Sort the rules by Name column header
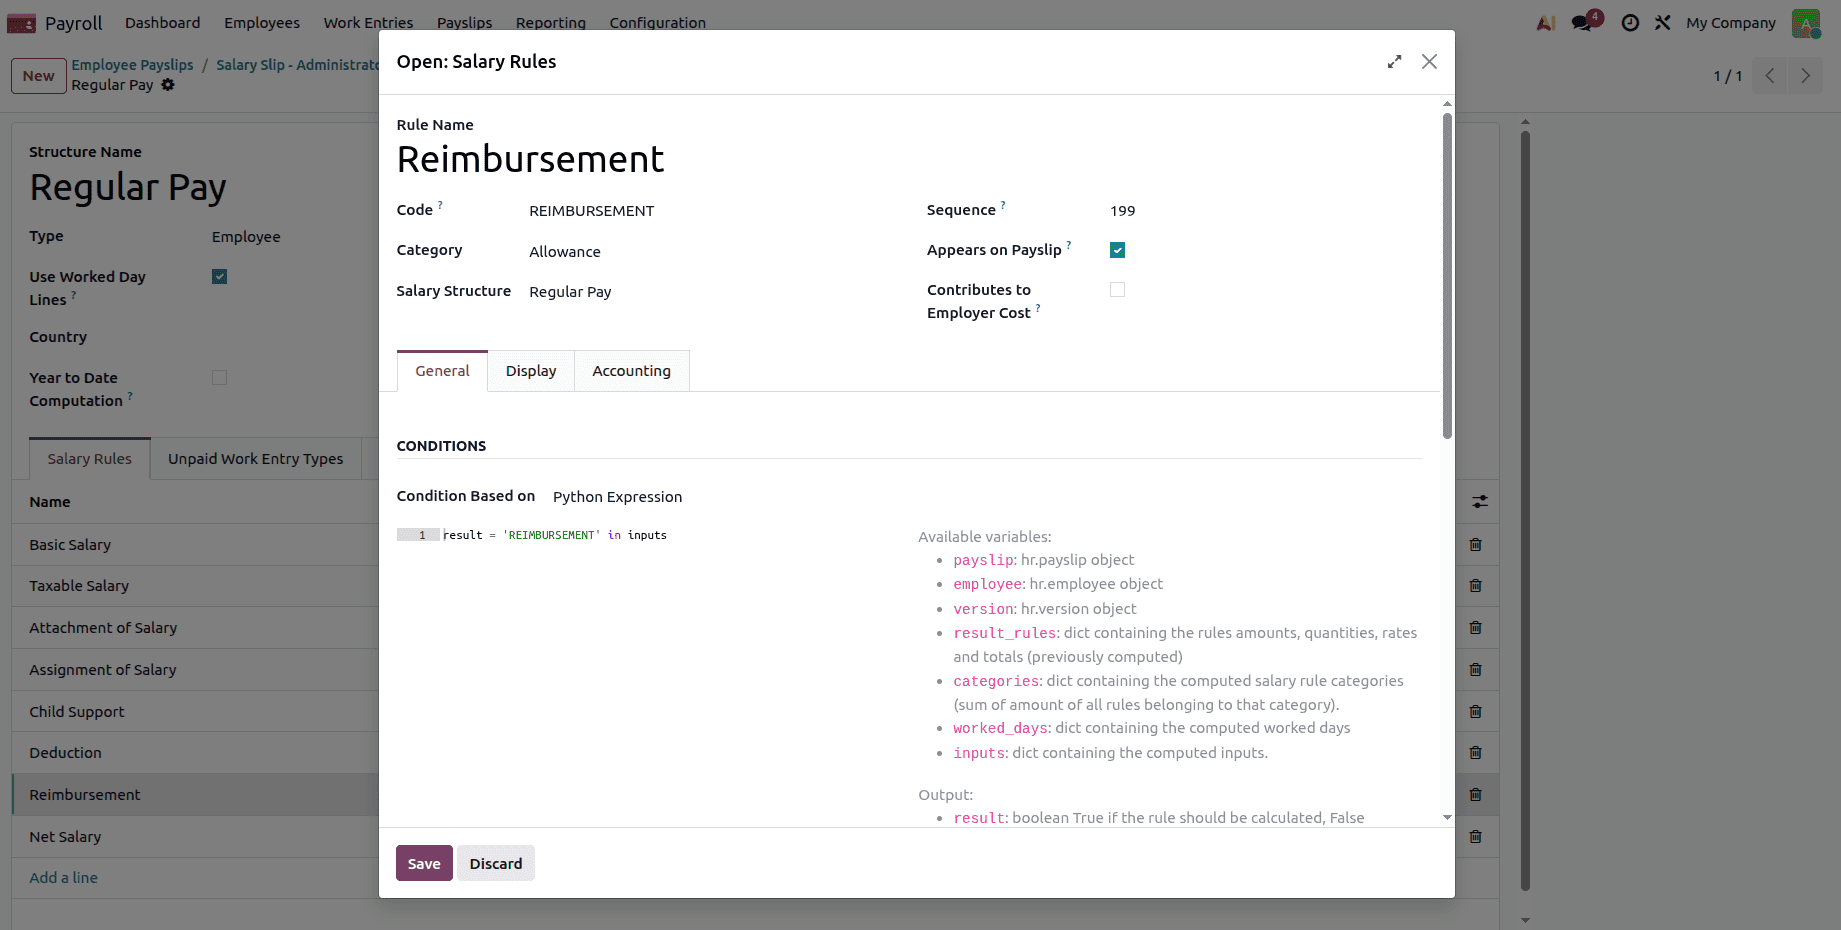 [x=50, y=502]
